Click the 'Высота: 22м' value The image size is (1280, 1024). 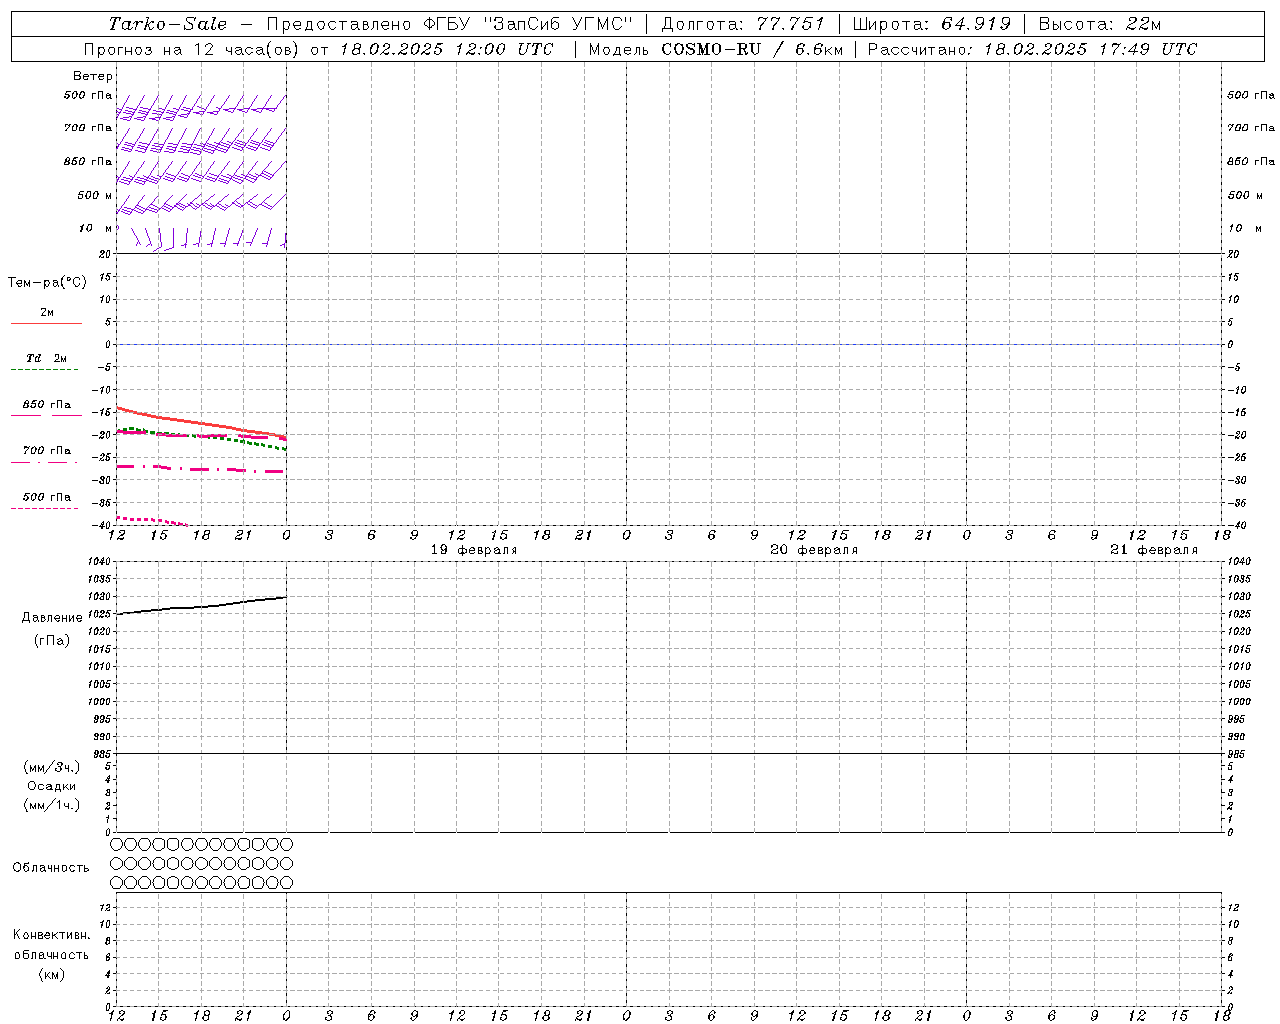(1100, 24)
